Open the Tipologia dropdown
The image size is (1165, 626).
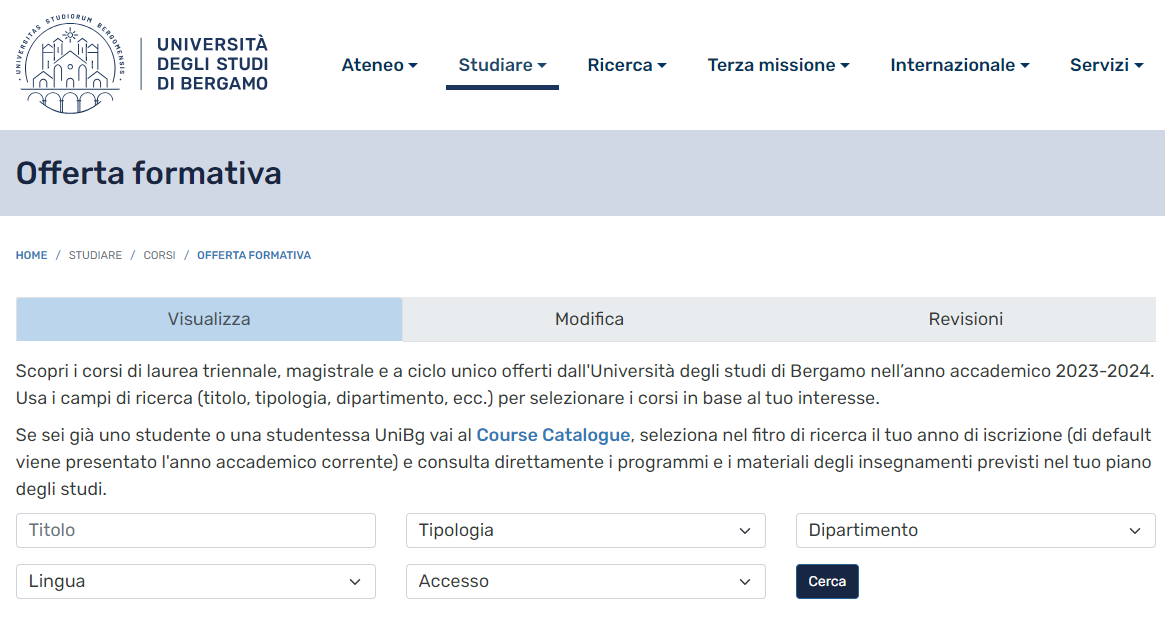click(585, 530)
